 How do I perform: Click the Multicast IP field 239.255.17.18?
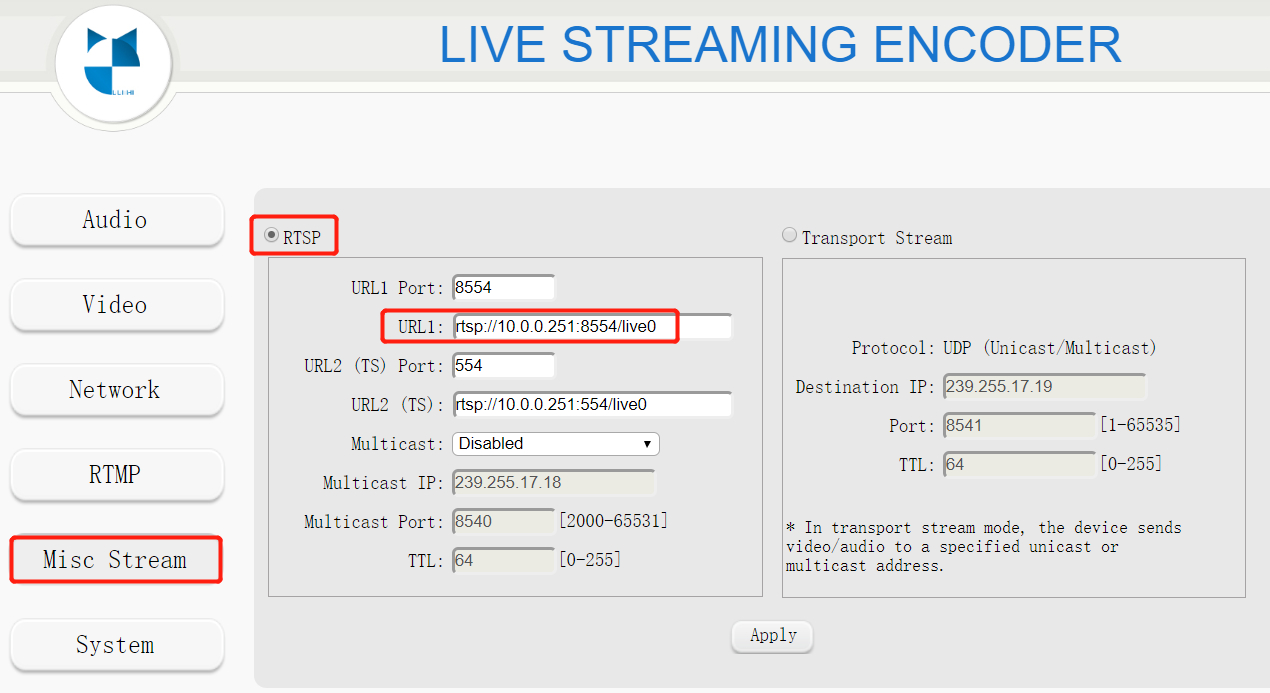click(x=554, y=482)
